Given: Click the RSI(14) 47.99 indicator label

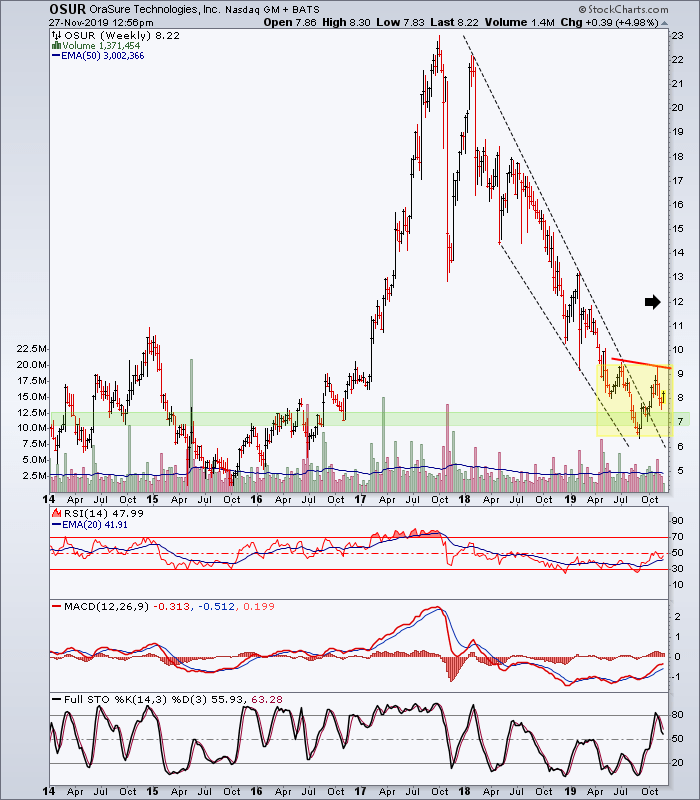Looking at the screenshot, I should click(104, 513).
